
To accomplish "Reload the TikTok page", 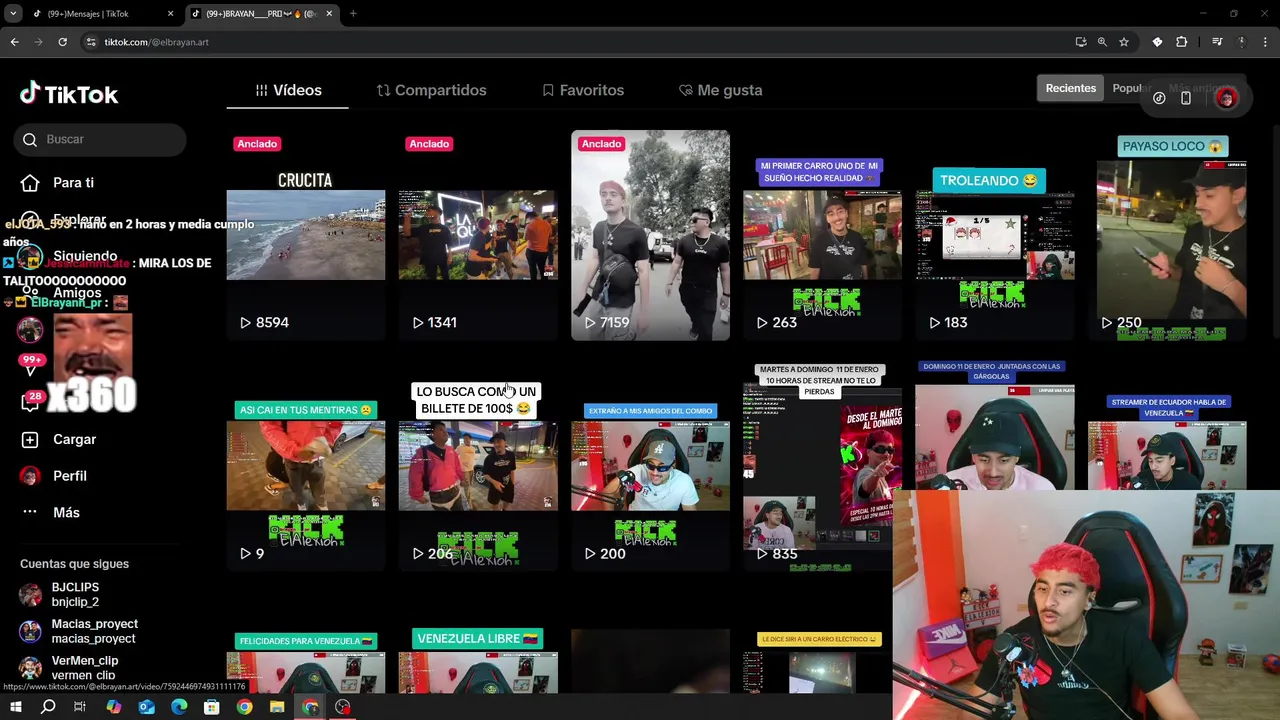I will (62, 42).
